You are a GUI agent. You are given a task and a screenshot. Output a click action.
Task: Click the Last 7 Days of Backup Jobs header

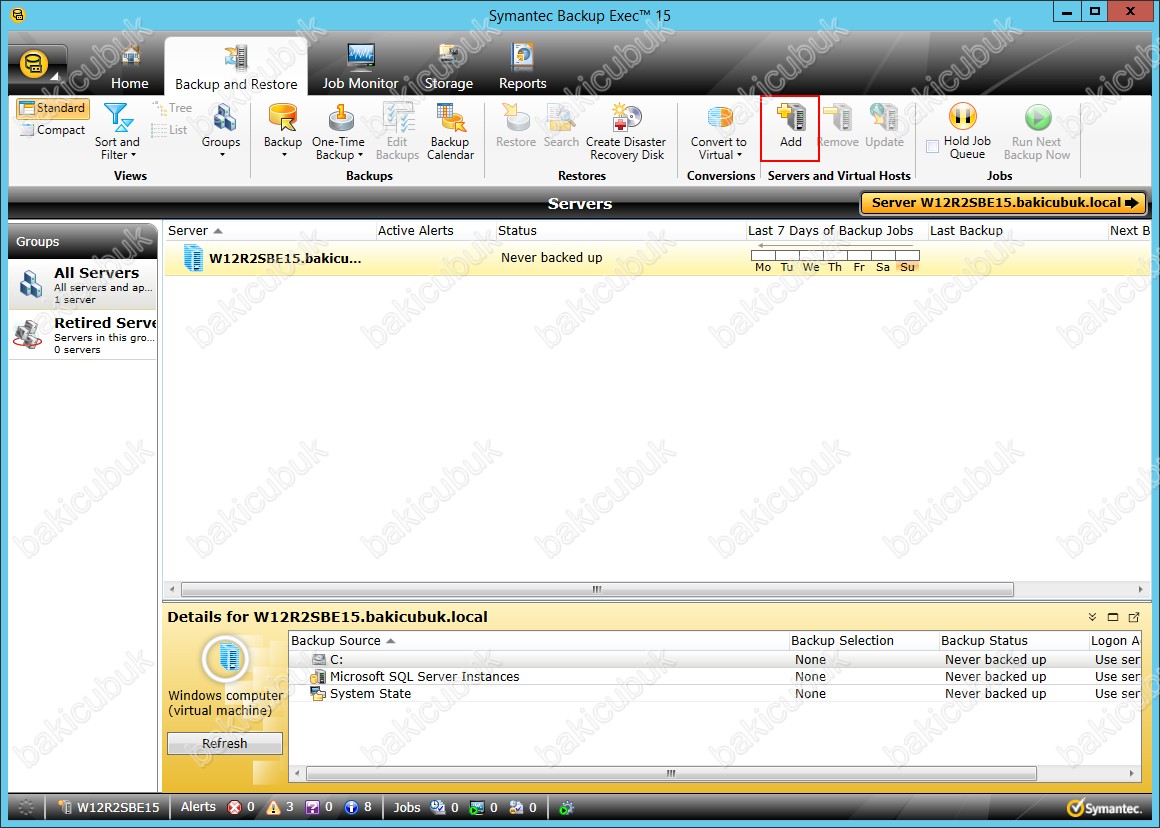pyautogui.click(x=837, y=231)
